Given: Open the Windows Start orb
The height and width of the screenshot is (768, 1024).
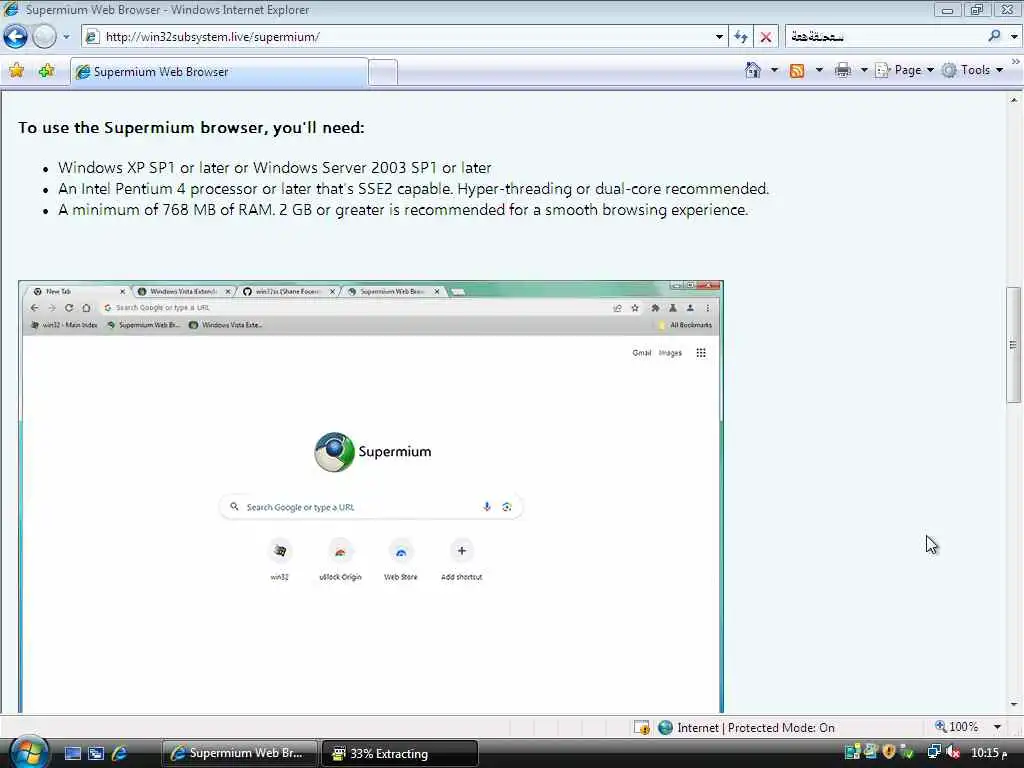Looking at the screenshot, I should (28, 752).
